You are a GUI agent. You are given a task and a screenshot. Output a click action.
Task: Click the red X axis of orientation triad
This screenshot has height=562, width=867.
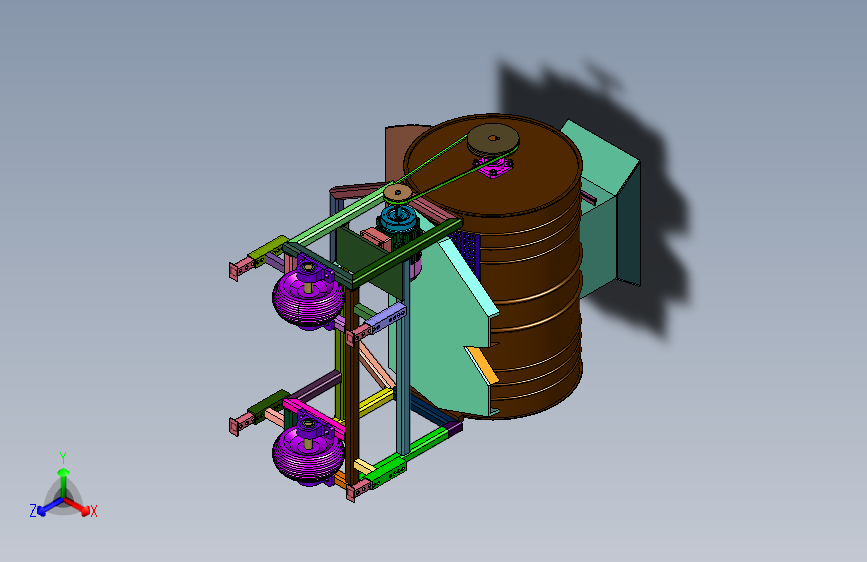click(x=78, y=506)
